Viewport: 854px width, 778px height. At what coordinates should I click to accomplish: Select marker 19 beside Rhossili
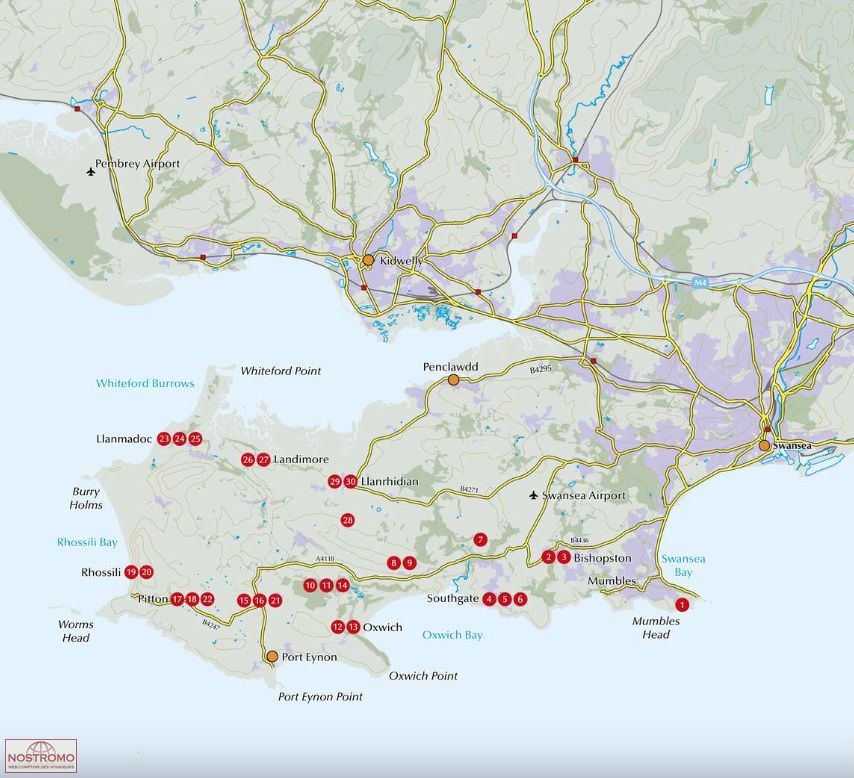131,572
